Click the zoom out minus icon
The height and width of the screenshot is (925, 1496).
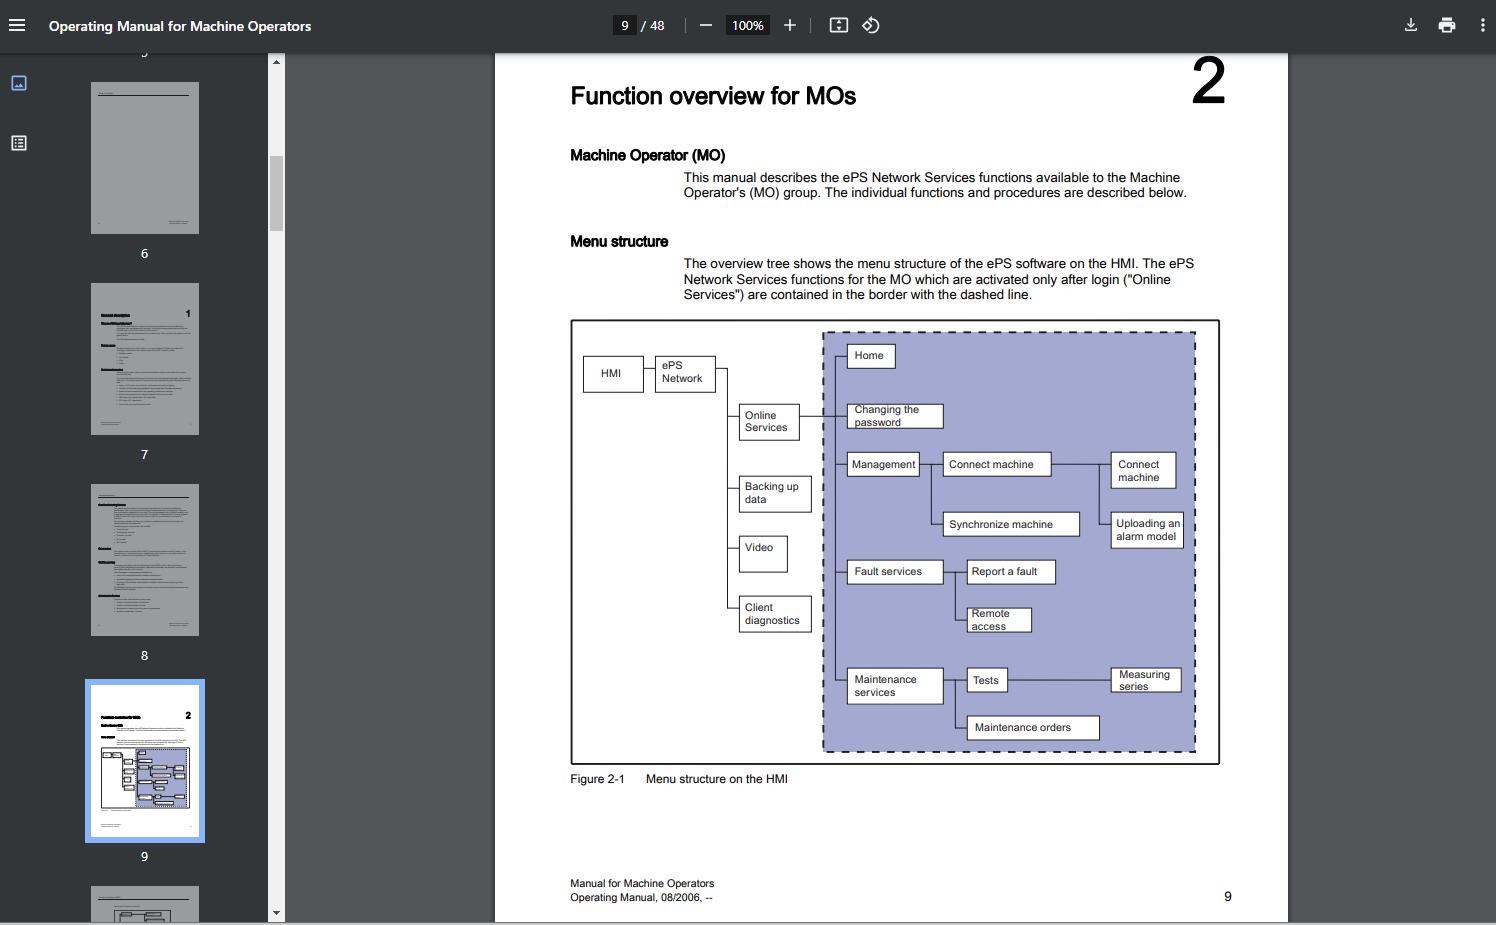click(706, 26)
